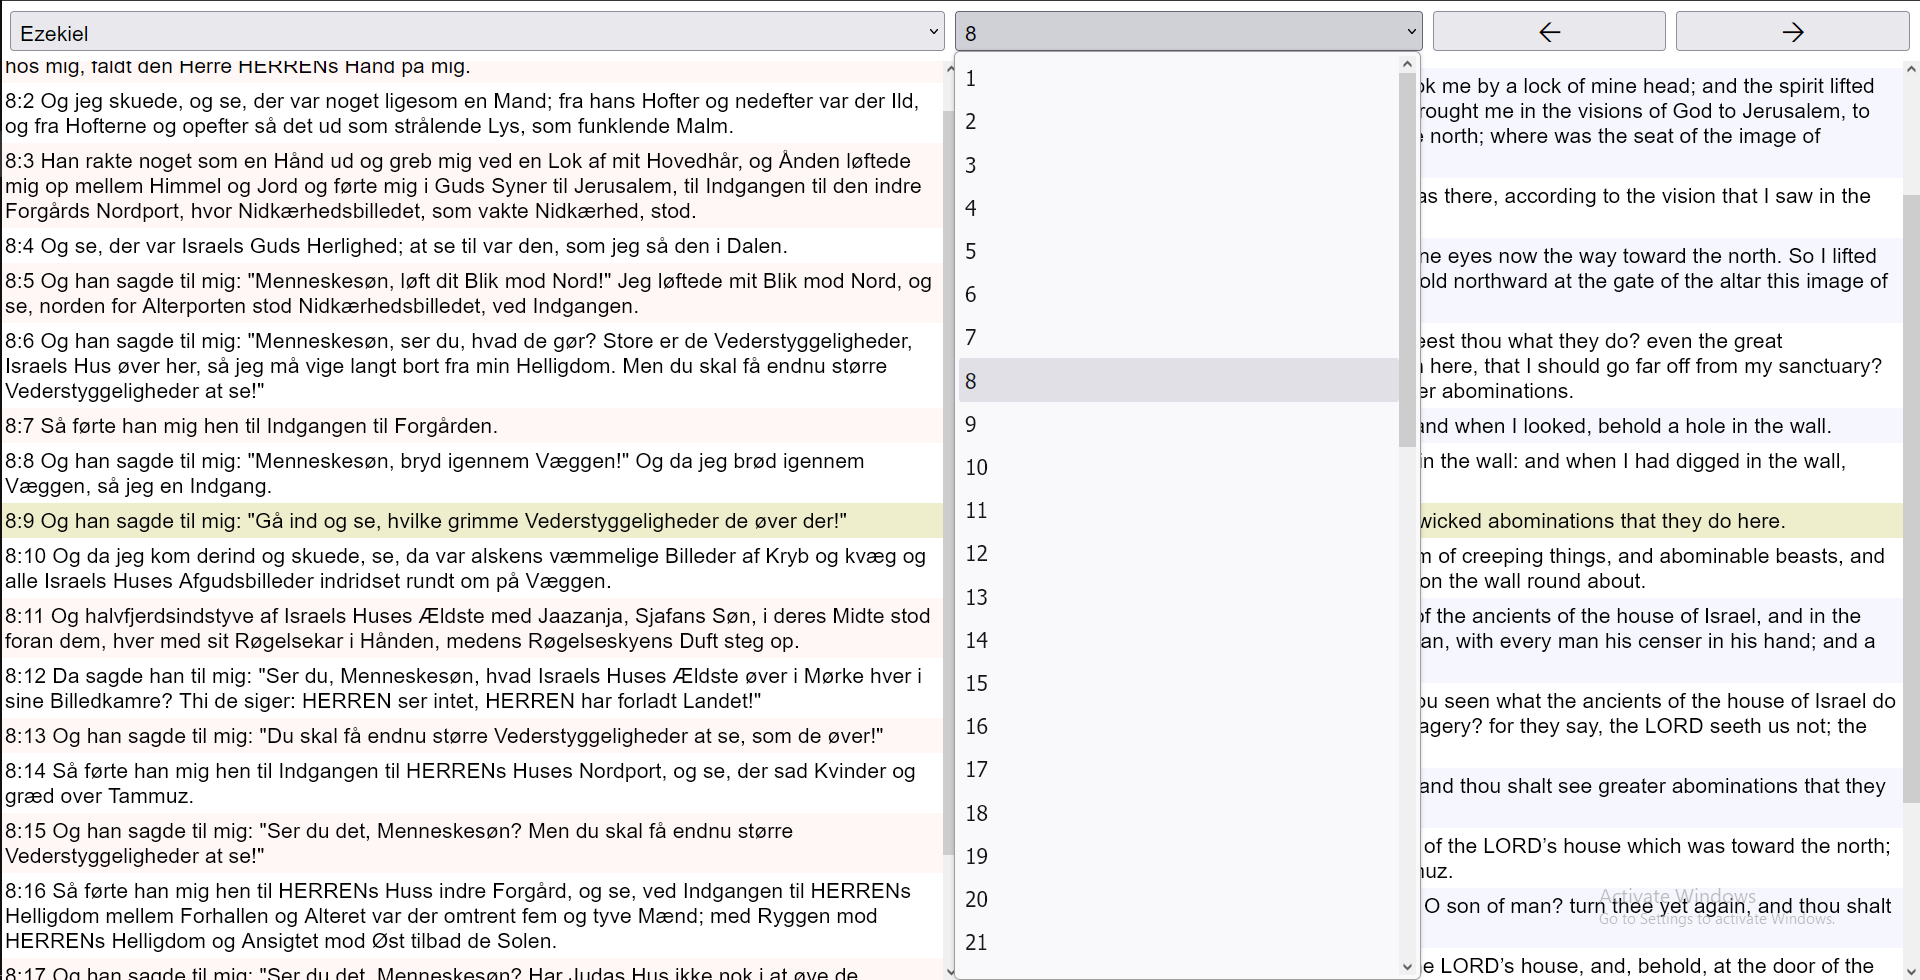Jump to chapter 20 option
Viewport: 1920px width, 980px height.
pos(1178,899)
